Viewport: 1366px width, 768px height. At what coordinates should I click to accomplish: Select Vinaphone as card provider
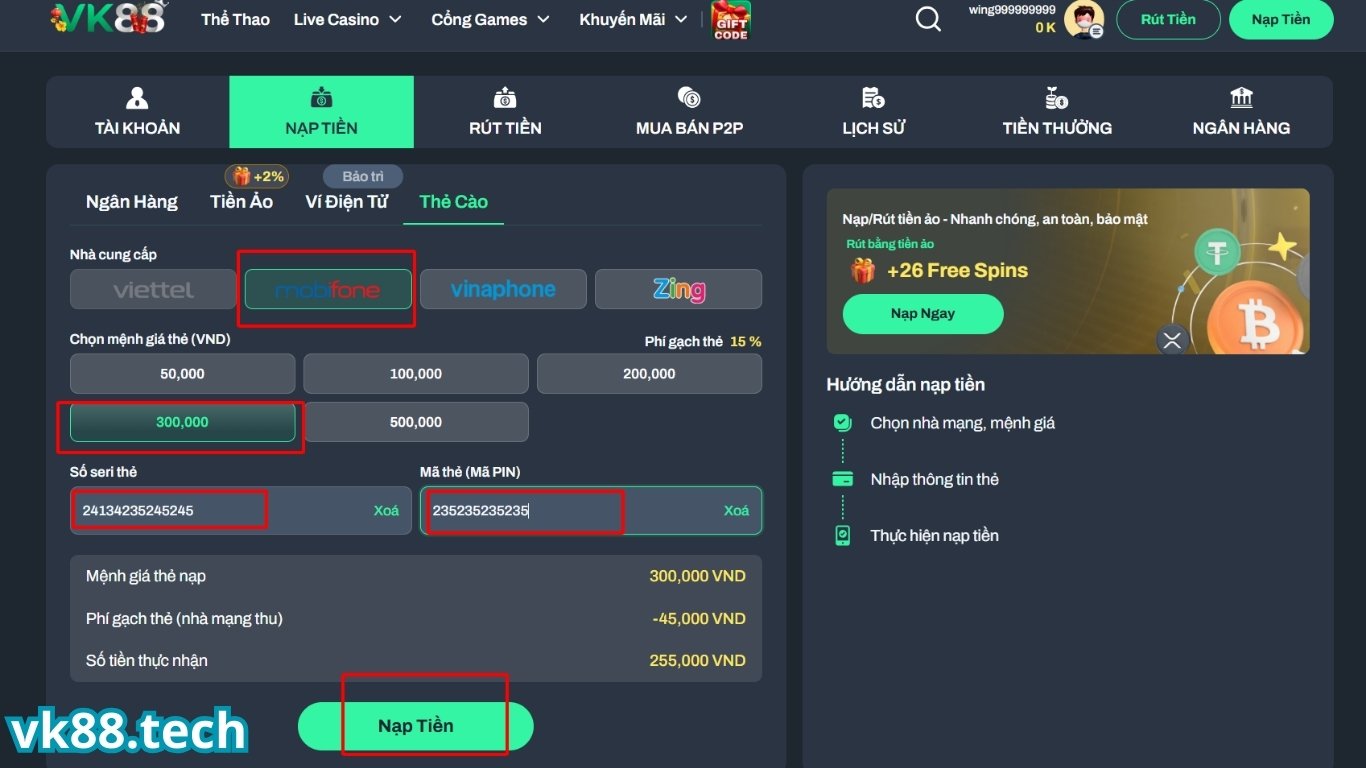[503, 290]
